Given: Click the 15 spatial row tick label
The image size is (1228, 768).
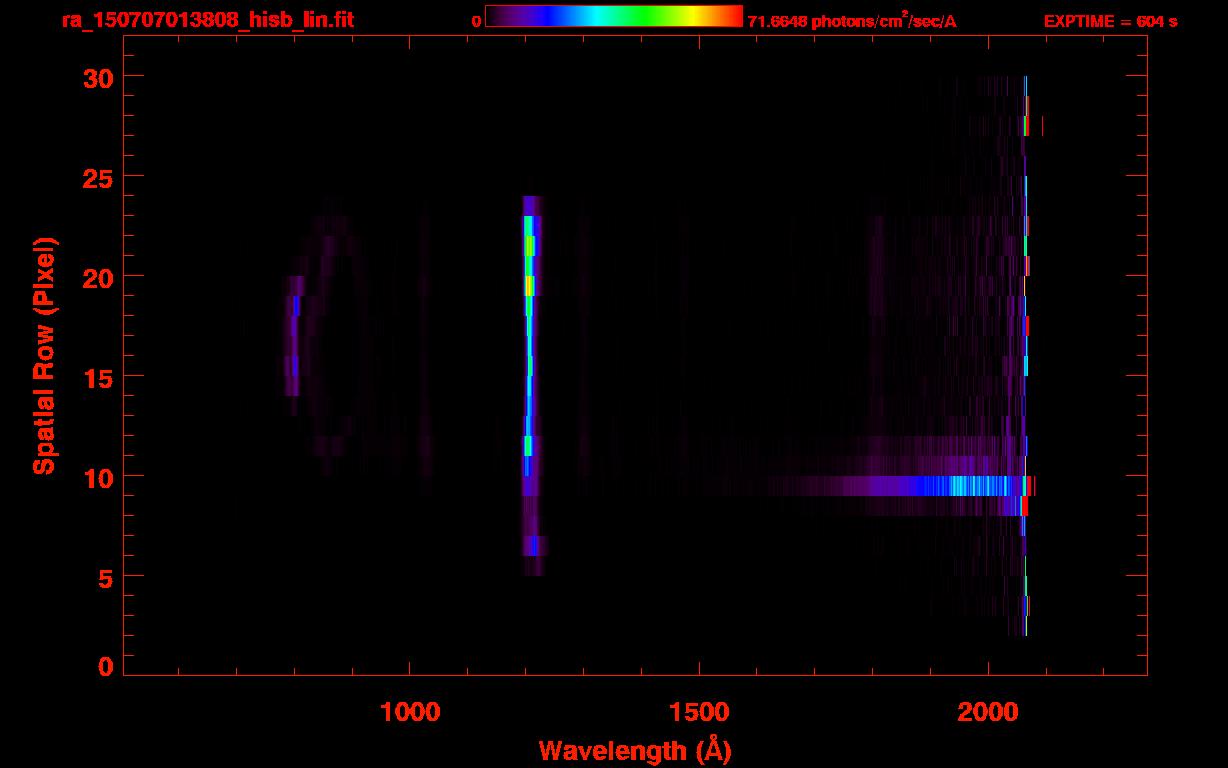Looking at the screenshot, I should (x=96, y=377).
